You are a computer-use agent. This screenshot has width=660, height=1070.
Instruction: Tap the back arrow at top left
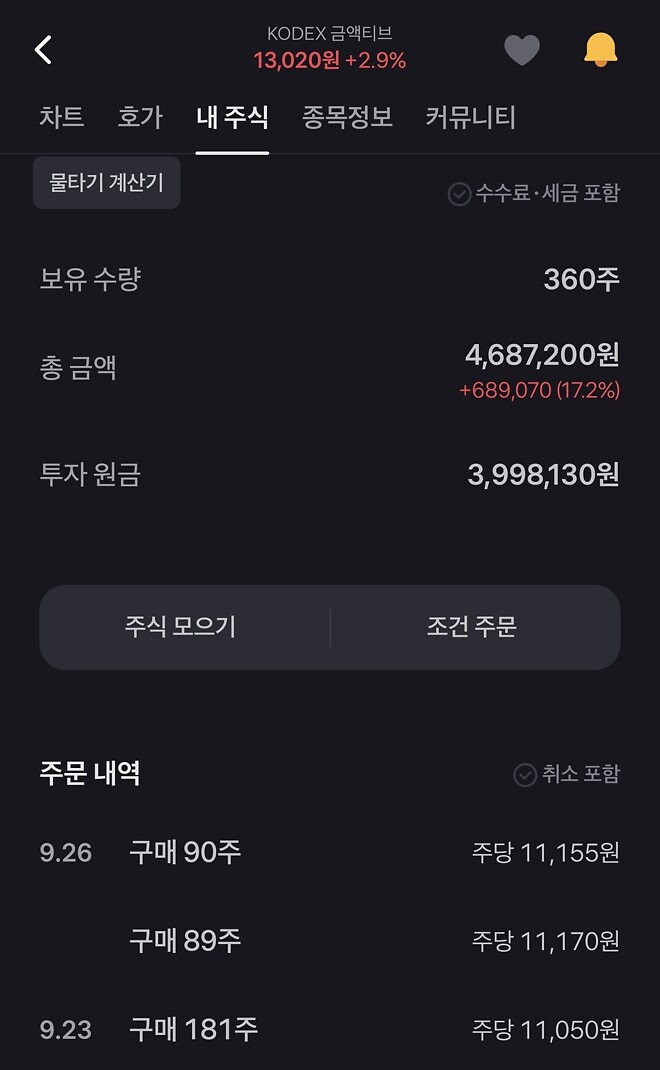[x=42, y=48]
